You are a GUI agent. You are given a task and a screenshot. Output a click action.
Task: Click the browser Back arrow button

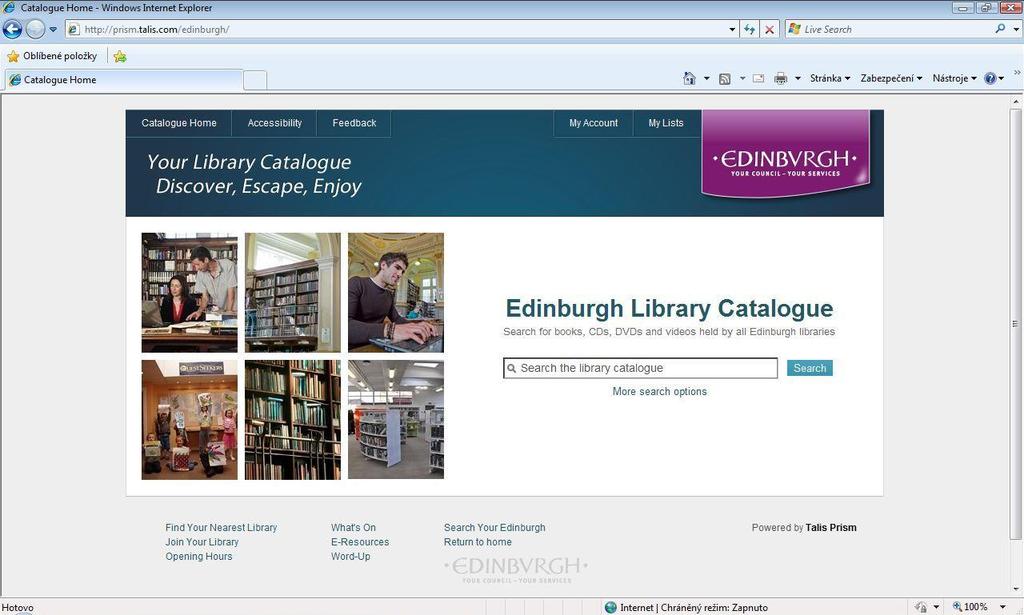pyautogui.click(x=12, y=29)
